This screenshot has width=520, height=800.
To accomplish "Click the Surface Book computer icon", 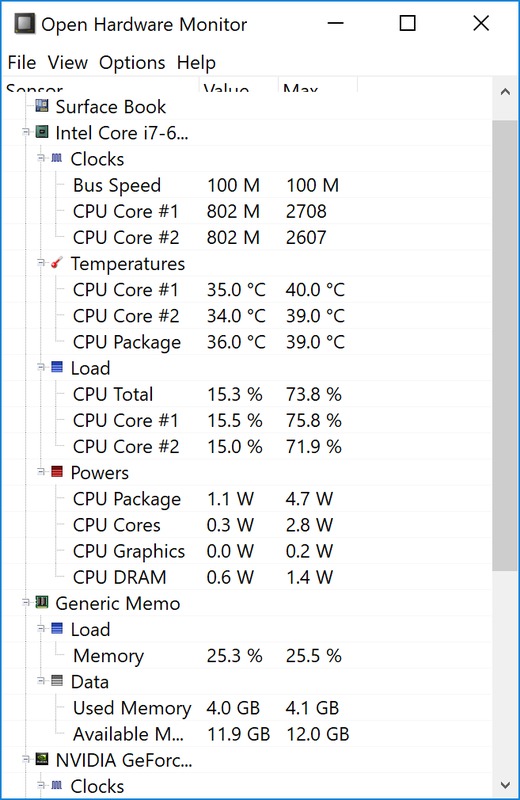I will 42,106.
